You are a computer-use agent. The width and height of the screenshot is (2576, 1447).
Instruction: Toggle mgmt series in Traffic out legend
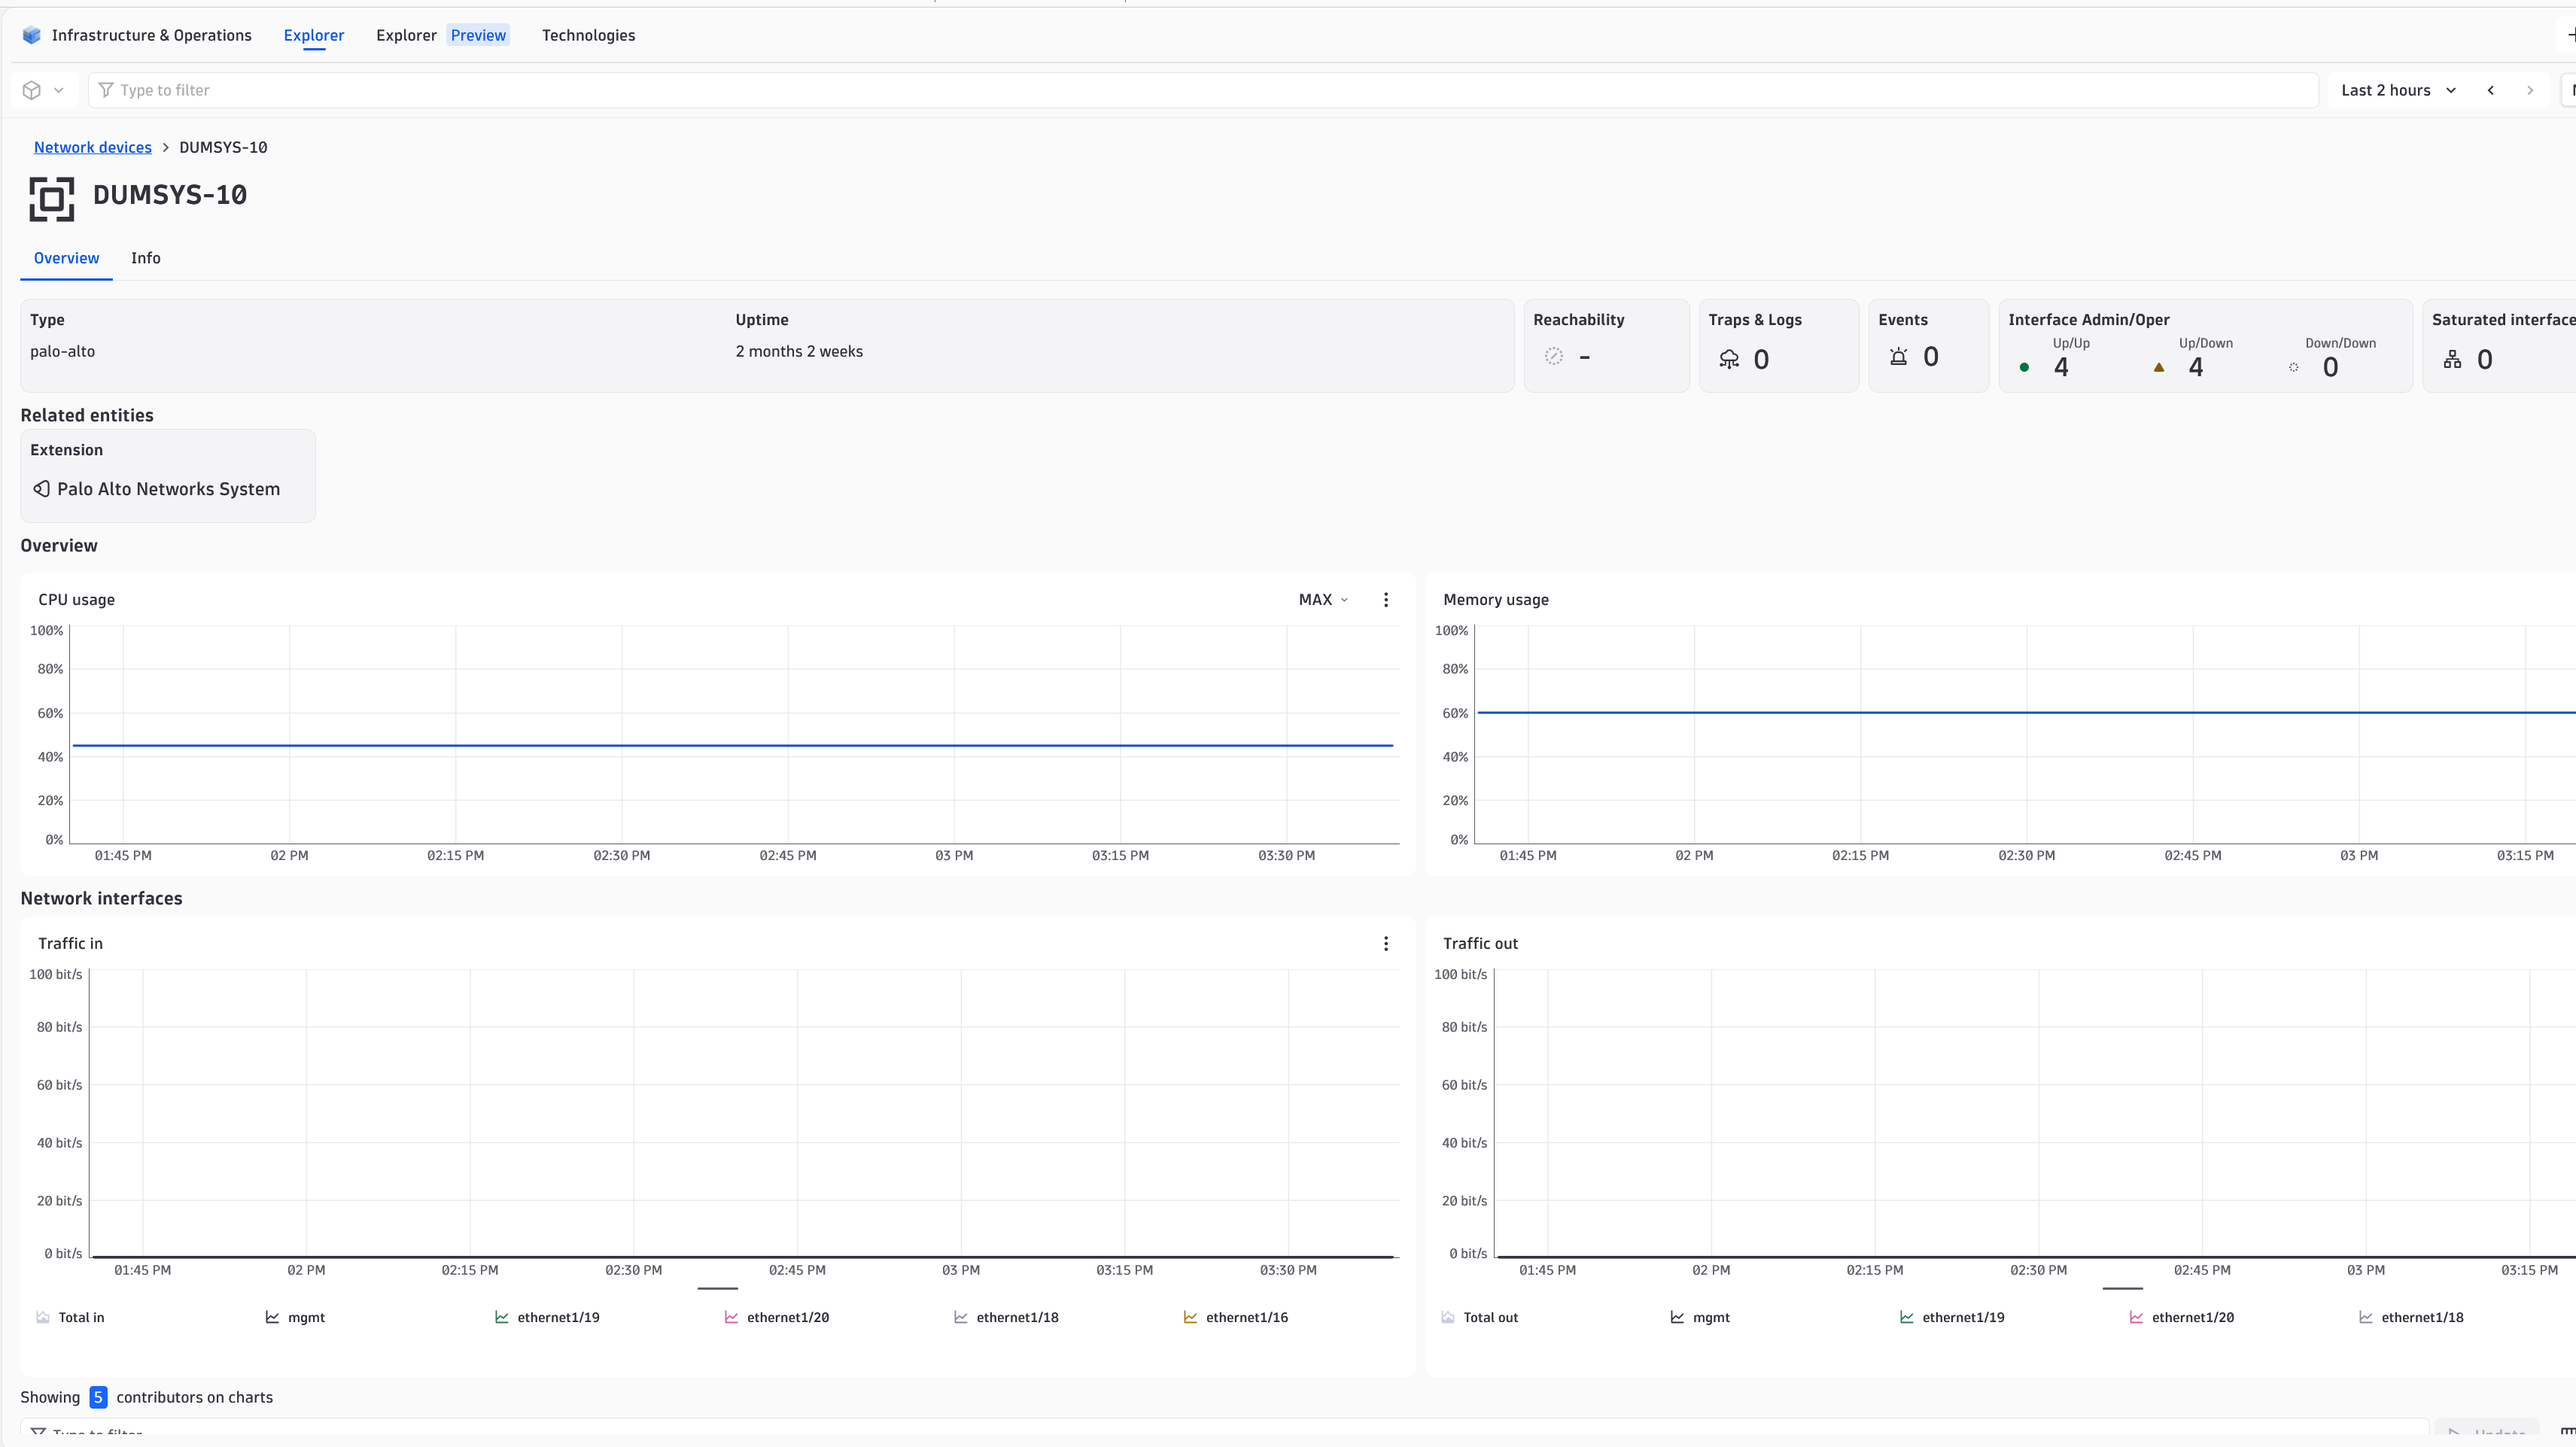click(x=1700, y=1317)
